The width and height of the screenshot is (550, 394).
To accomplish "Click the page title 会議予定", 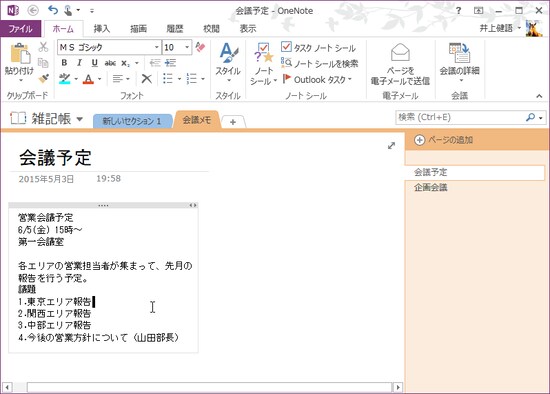I will click(x=55, y=157).
